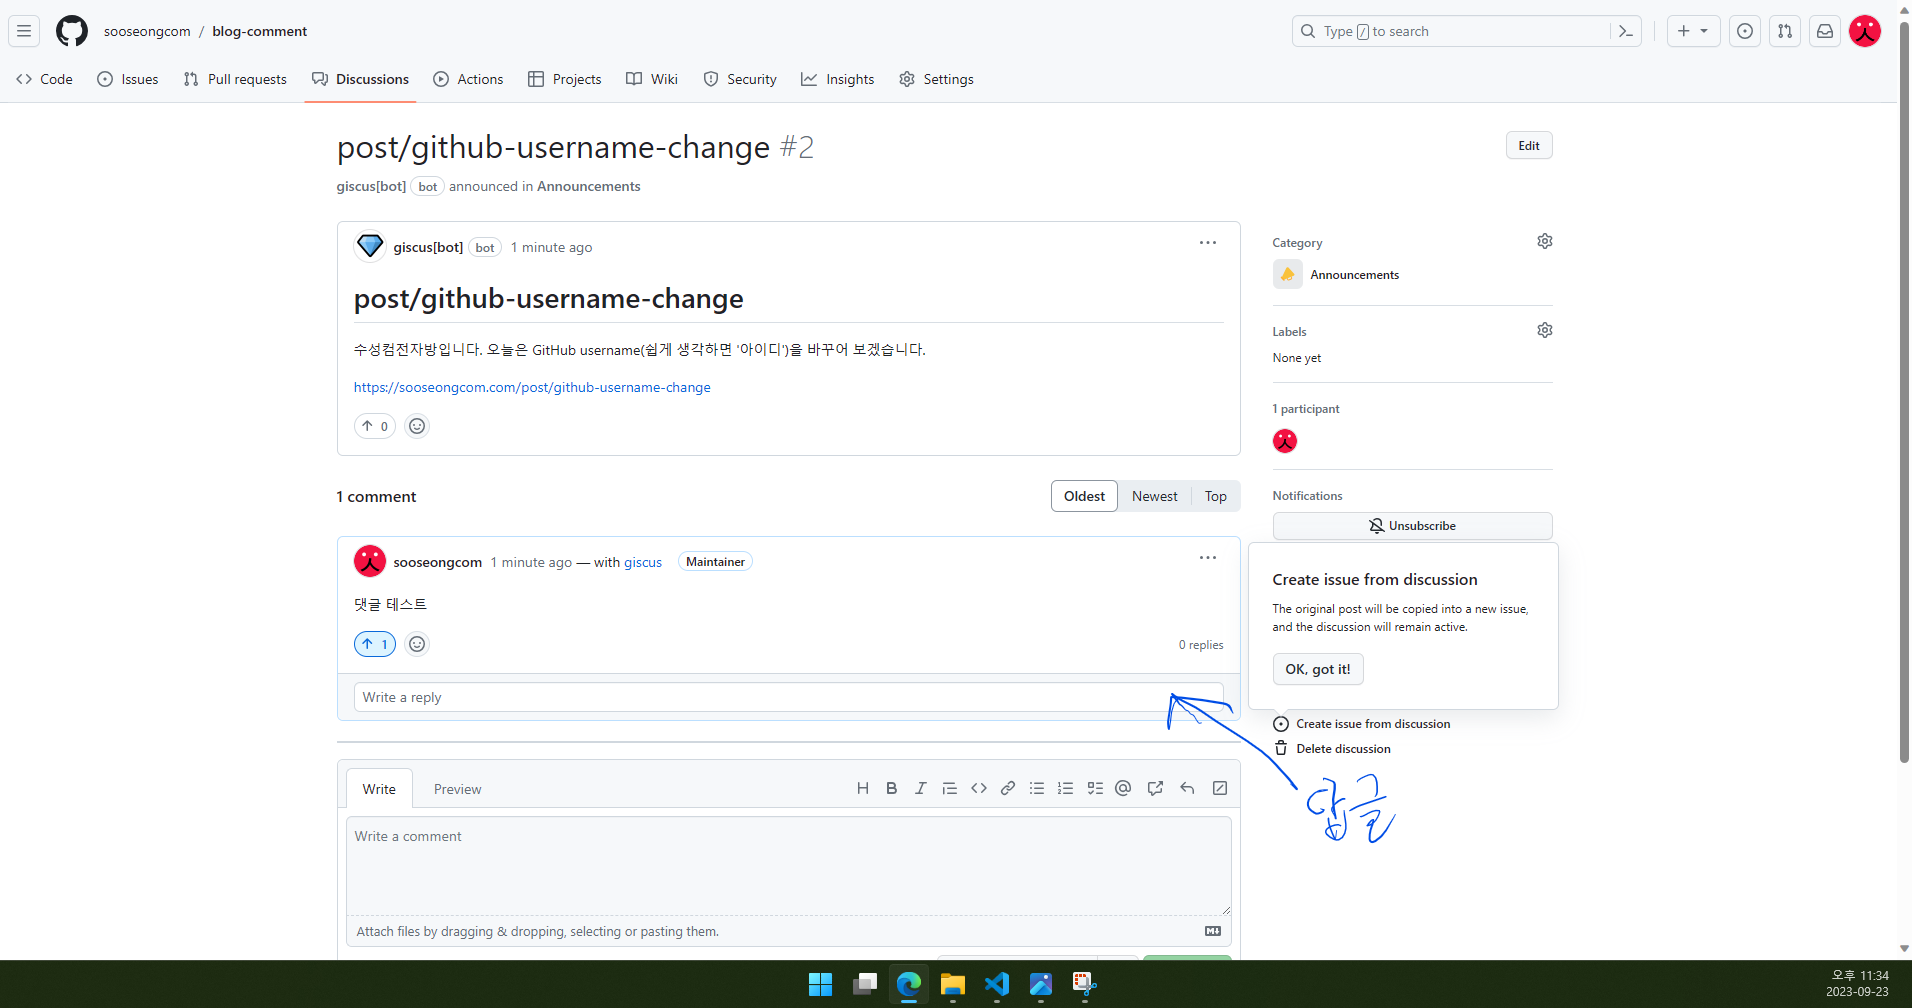This screenshot has height=1008, width=1912.
Task: Click the Unsubscribe notifications button
Action: click(x=1412, y=526)
